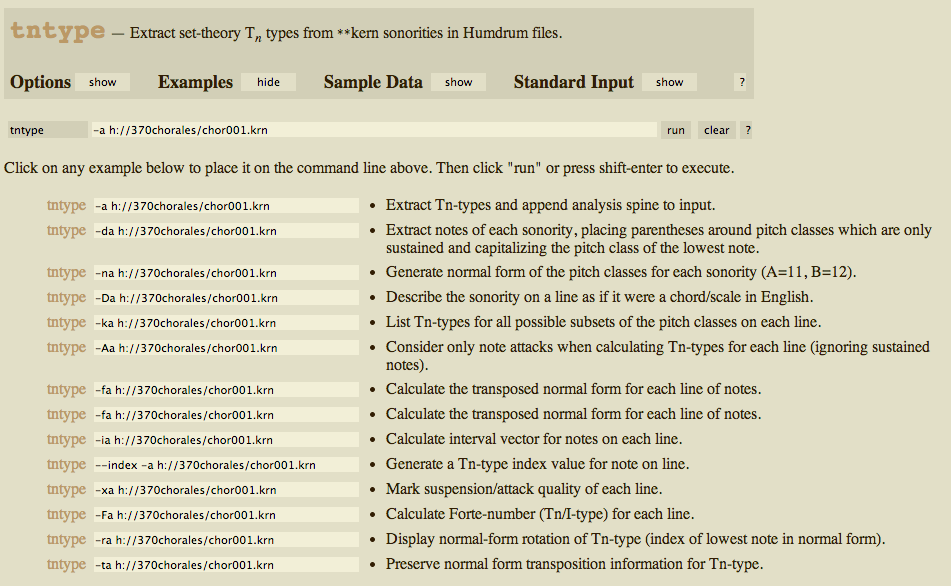Show the Sample Data section

point(458,82)
